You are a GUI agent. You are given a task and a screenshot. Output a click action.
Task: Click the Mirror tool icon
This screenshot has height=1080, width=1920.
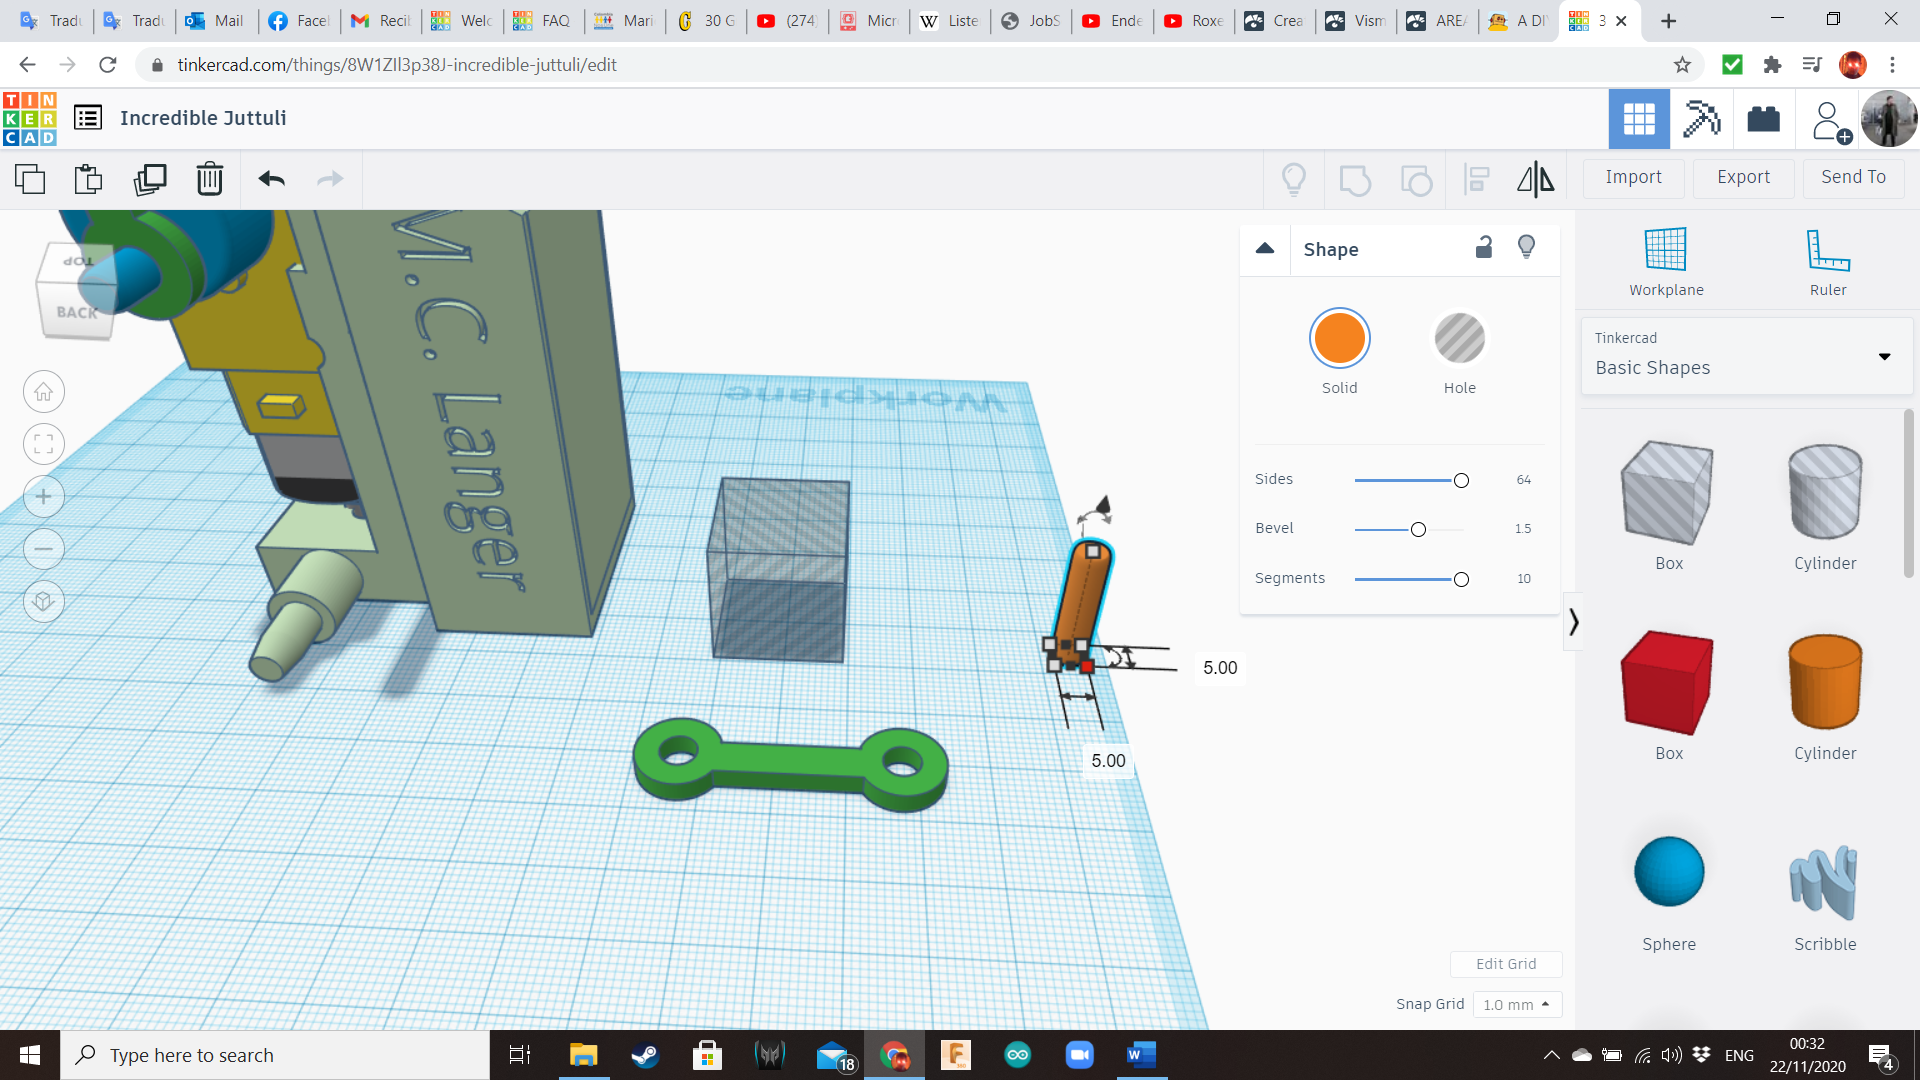1535,180
